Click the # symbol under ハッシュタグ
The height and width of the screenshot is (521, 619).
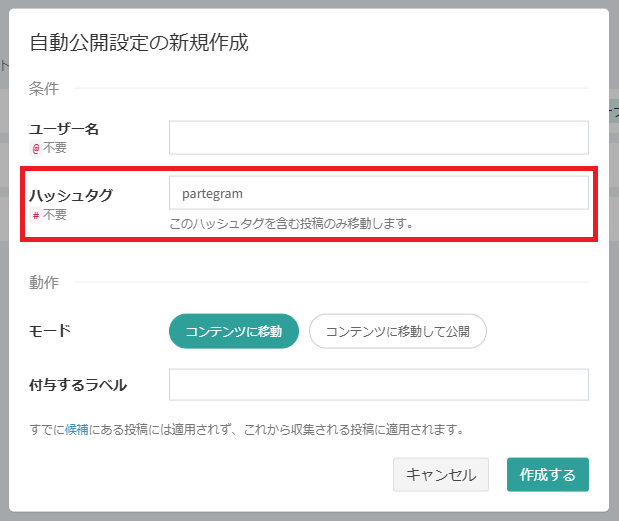tap(36, 215)
